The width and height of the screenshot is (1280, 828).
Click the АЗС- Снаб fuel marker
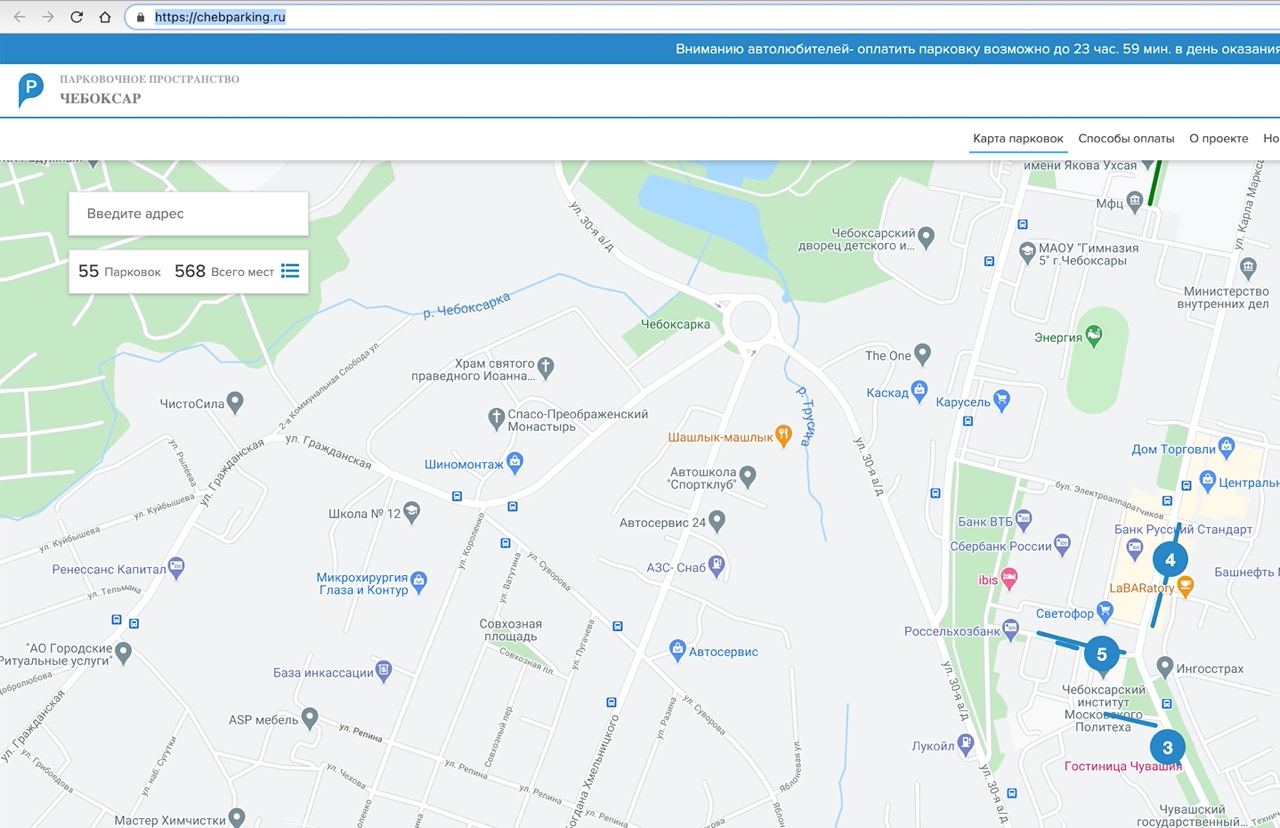(716, 567)
